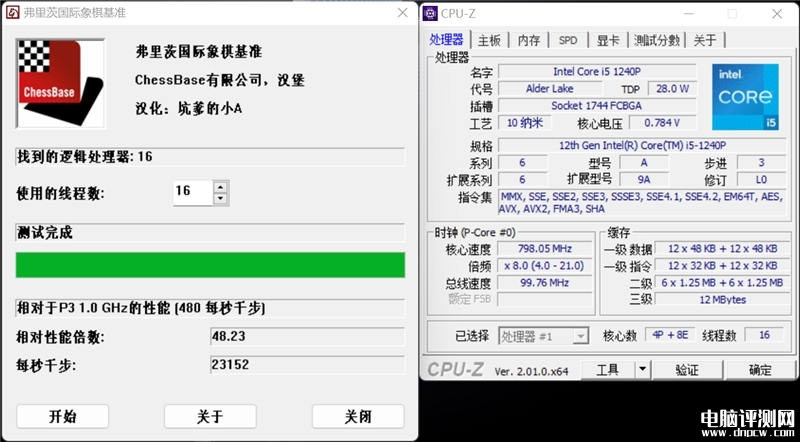Image resolution: width=800 pixels, height=442 pixels.
Task: Open the SPD tab
Action: pos(568,40)
